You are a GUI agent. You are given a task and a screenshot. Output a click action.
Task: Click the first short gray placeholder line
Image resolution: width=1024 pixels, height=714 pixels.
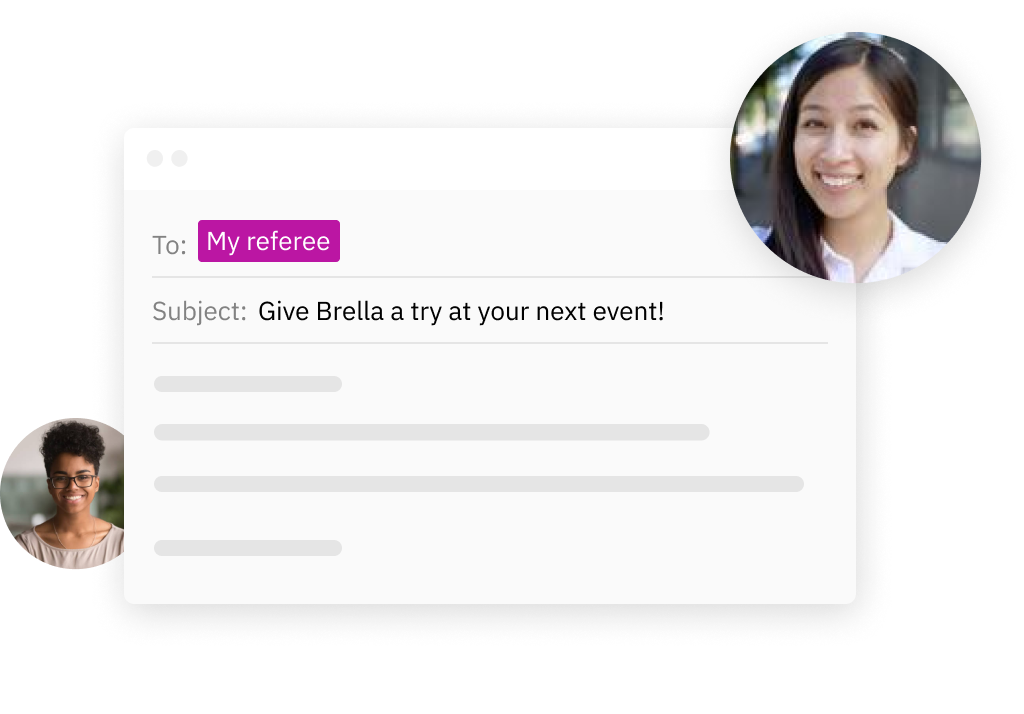248,384
